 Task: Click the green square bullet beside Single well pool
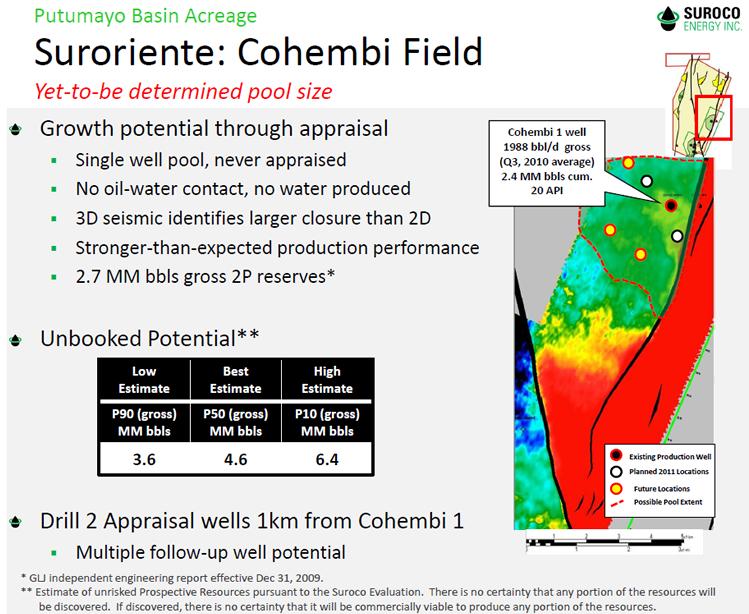coord(54,161)
